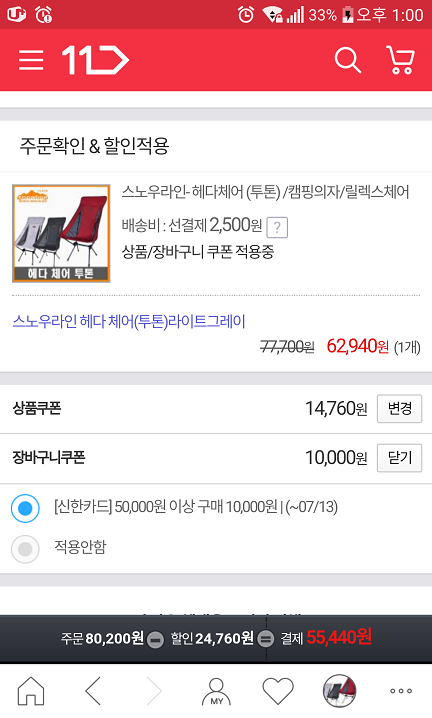Viewport: 432px width, 718px height.
Task: Open MY profile page
Action: pos(216,691)
